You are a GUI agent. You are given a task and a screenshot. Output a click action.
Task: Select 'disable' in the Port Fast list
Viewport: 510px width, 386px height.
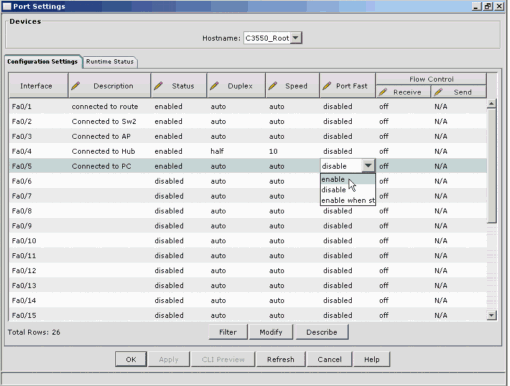[x=348, y=190]
